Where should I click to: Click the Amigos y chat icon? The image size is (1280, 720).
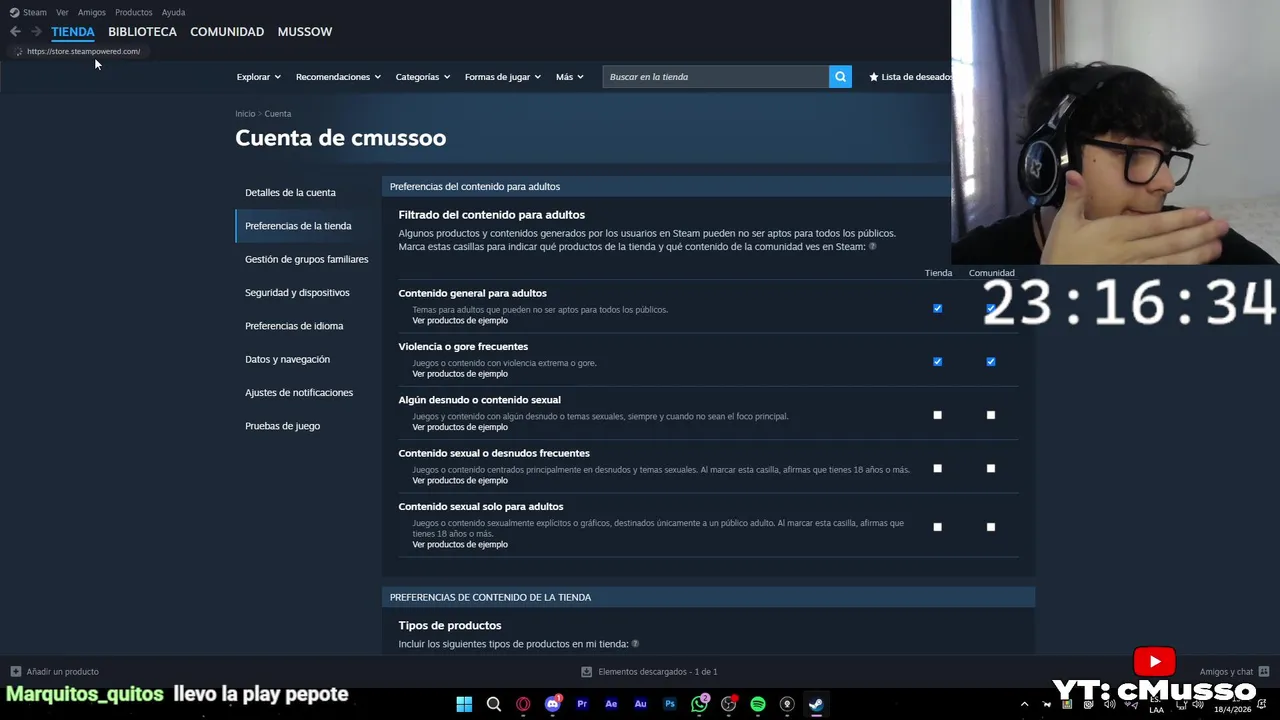[x=1264, y=671]
